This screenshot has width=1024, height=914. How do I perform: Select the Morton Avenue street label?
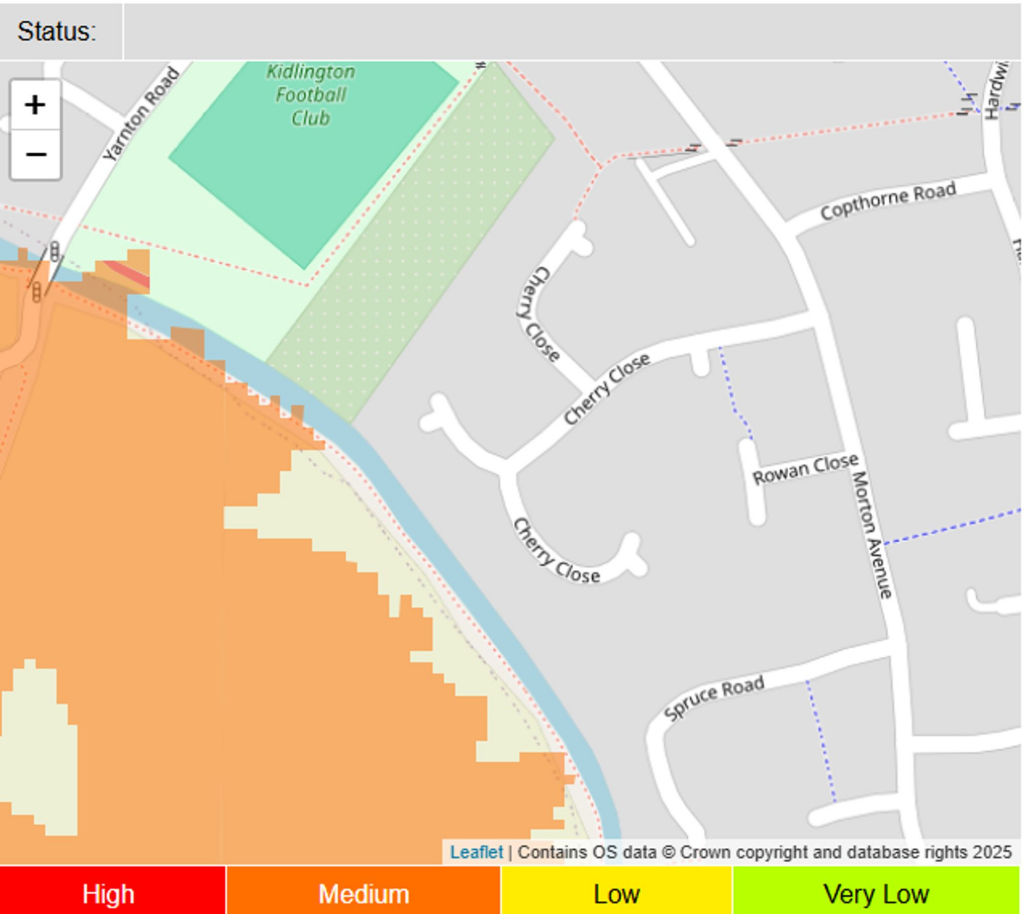tap(871, 535)
